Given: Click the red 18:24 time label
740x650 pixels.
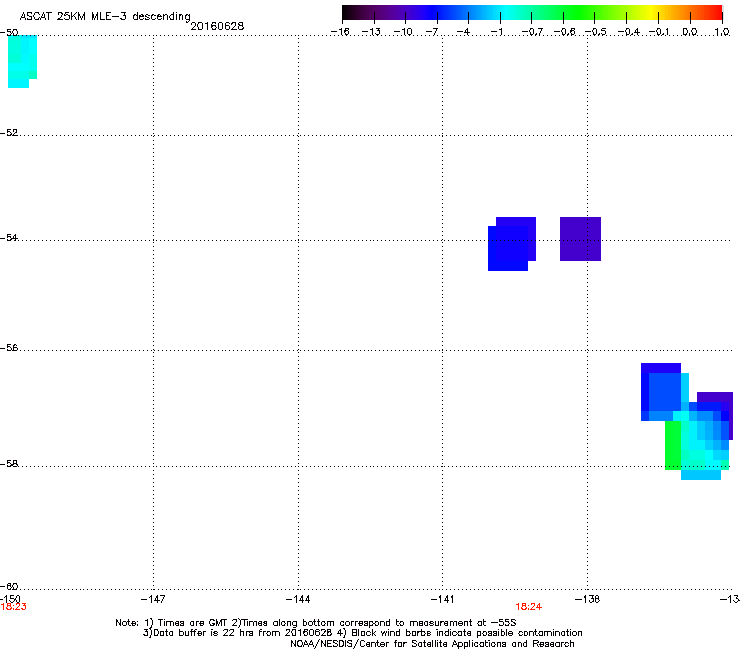Looking at the screenshot, I should (x=529, y=607).
